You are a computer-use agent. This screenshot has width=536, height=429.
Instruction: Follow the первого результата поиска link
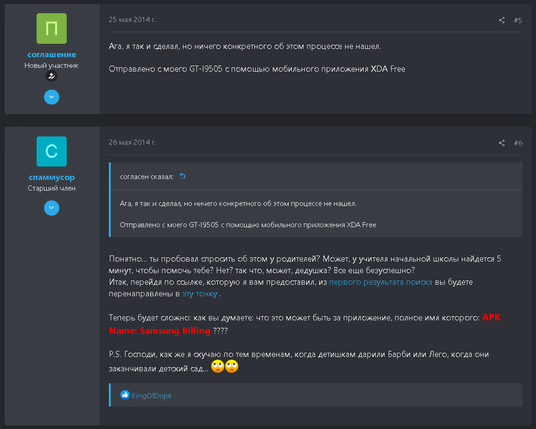pyautogui.click(x=380, y=282)
